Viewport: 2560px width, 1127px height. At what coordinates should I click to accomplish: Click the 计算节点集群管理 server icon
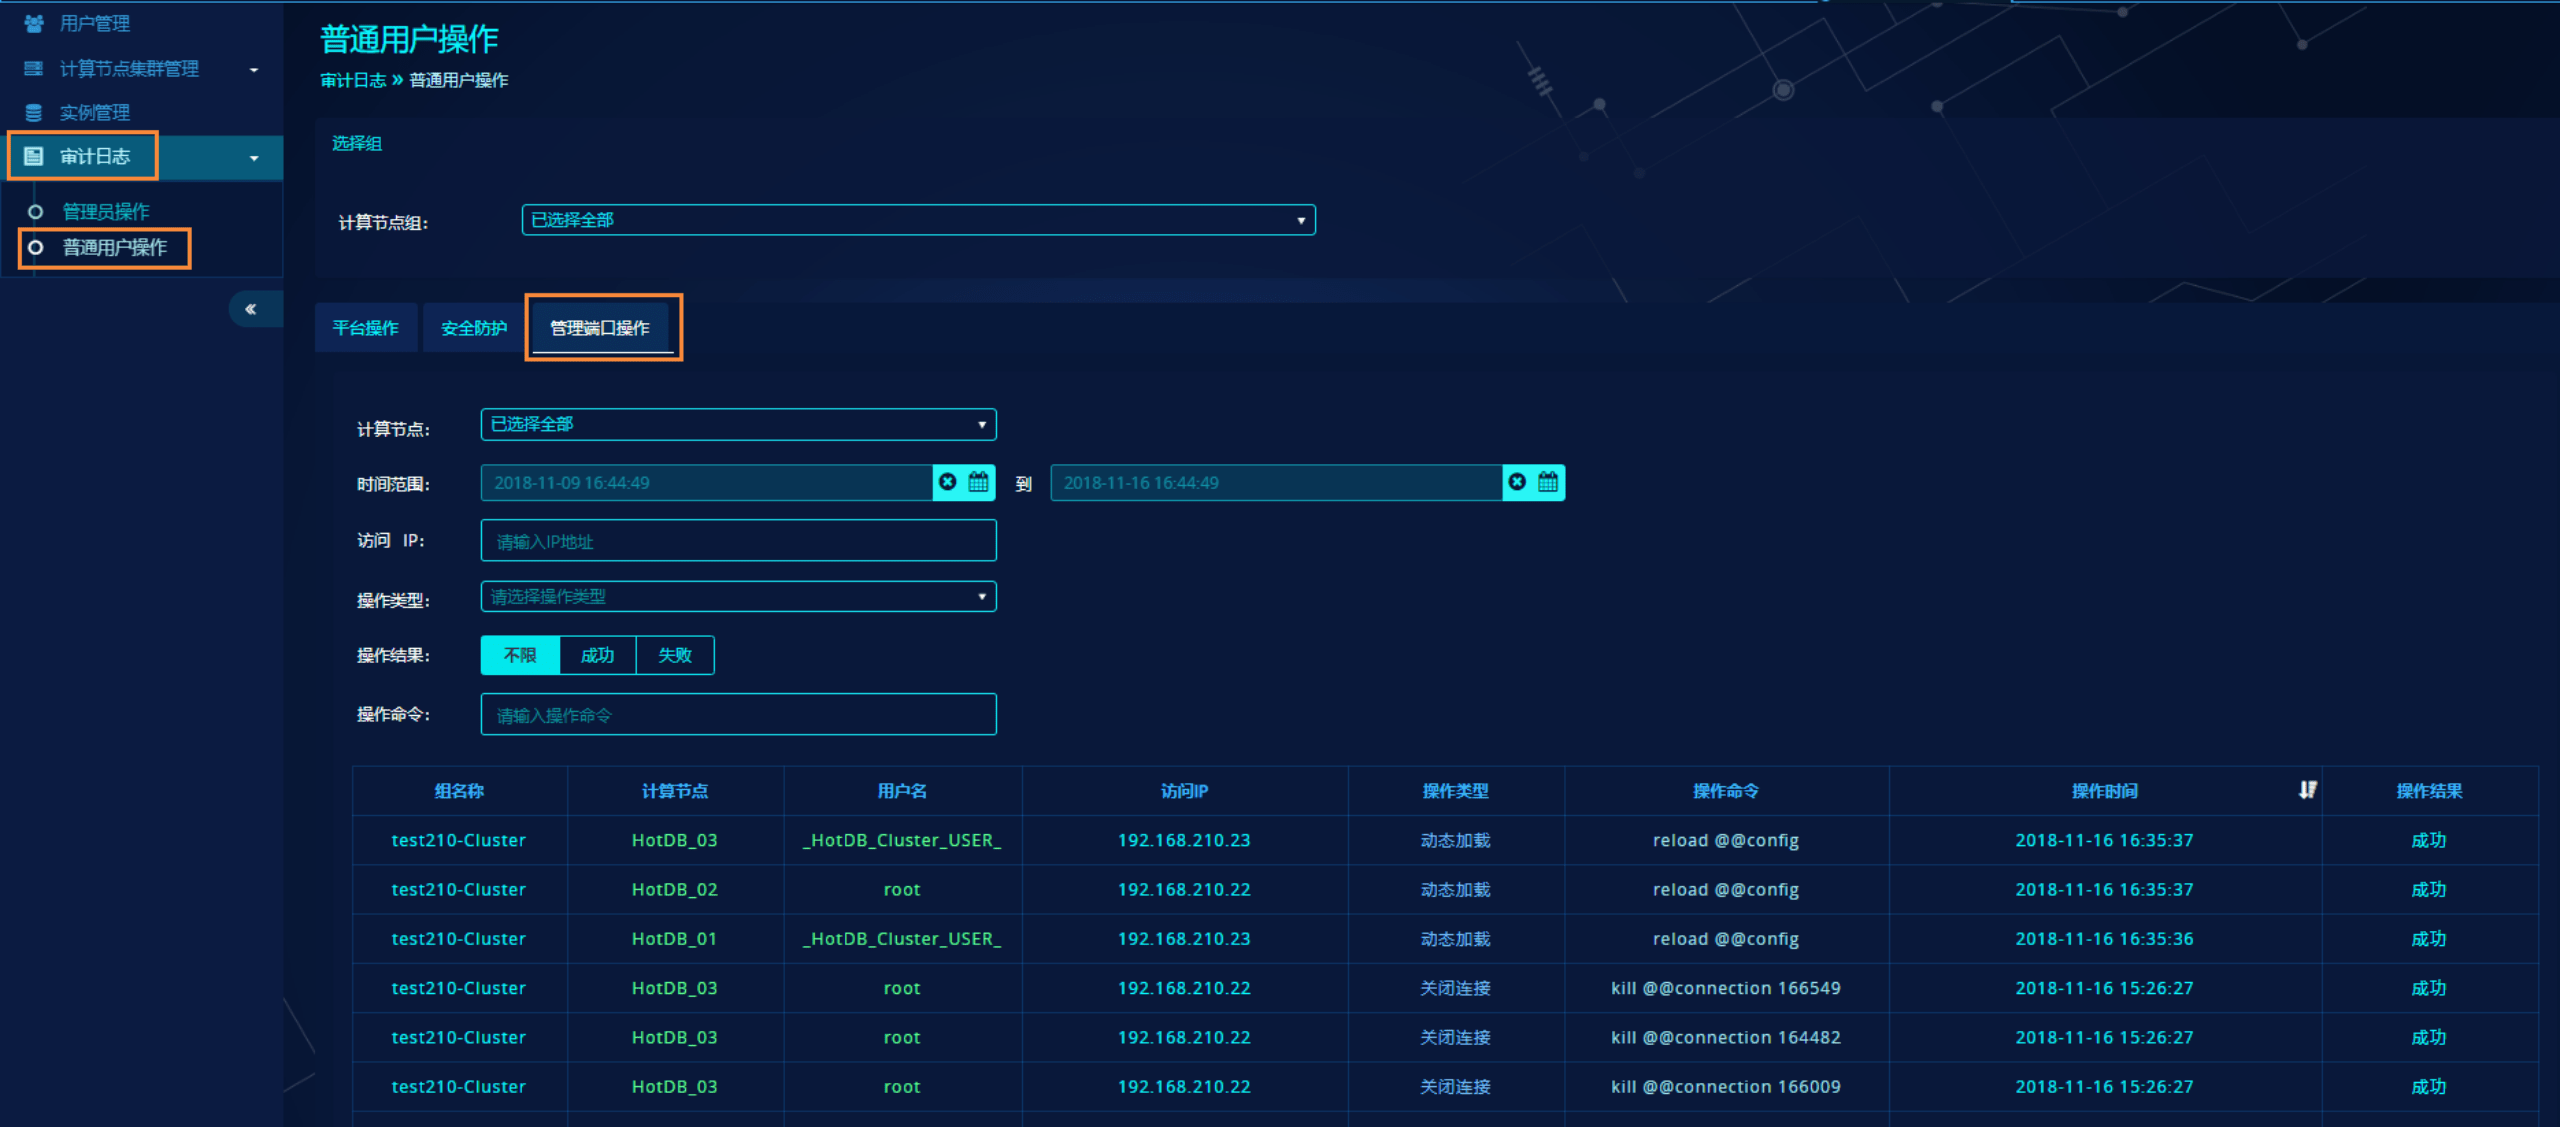pos(33,68)
